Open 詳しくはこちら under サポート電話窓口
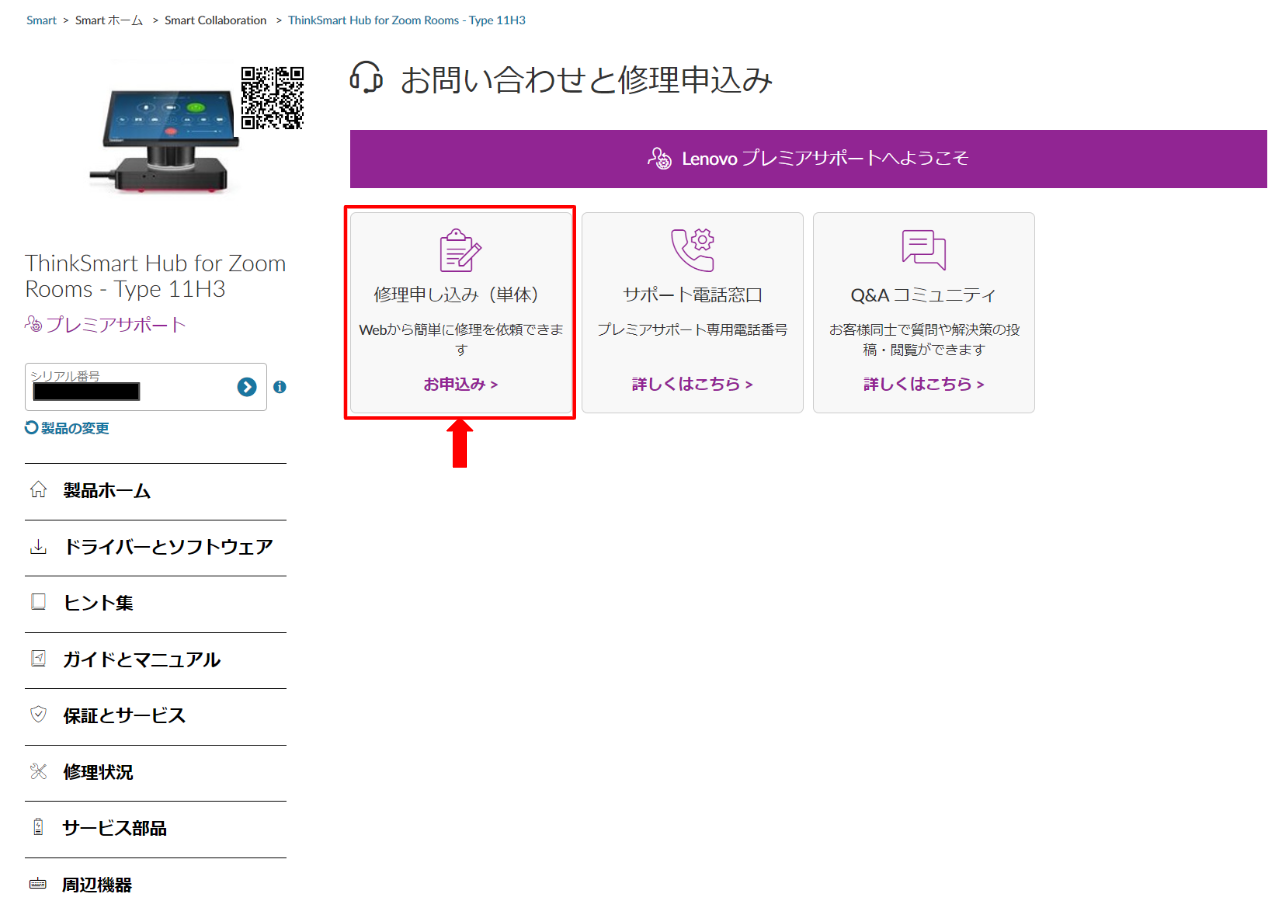The height and width of the screenshot is (921, 1284). point(692,384)
